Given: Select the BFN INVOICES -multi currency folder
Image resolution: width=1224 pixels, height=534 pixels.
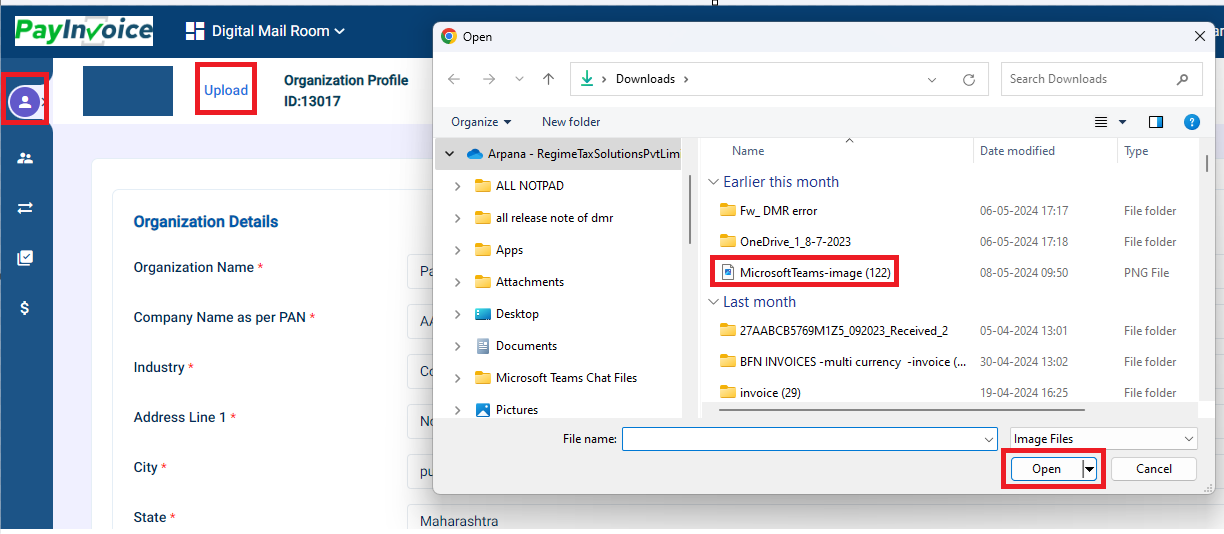Looking at the screenshot, I should tap(842, 362).
